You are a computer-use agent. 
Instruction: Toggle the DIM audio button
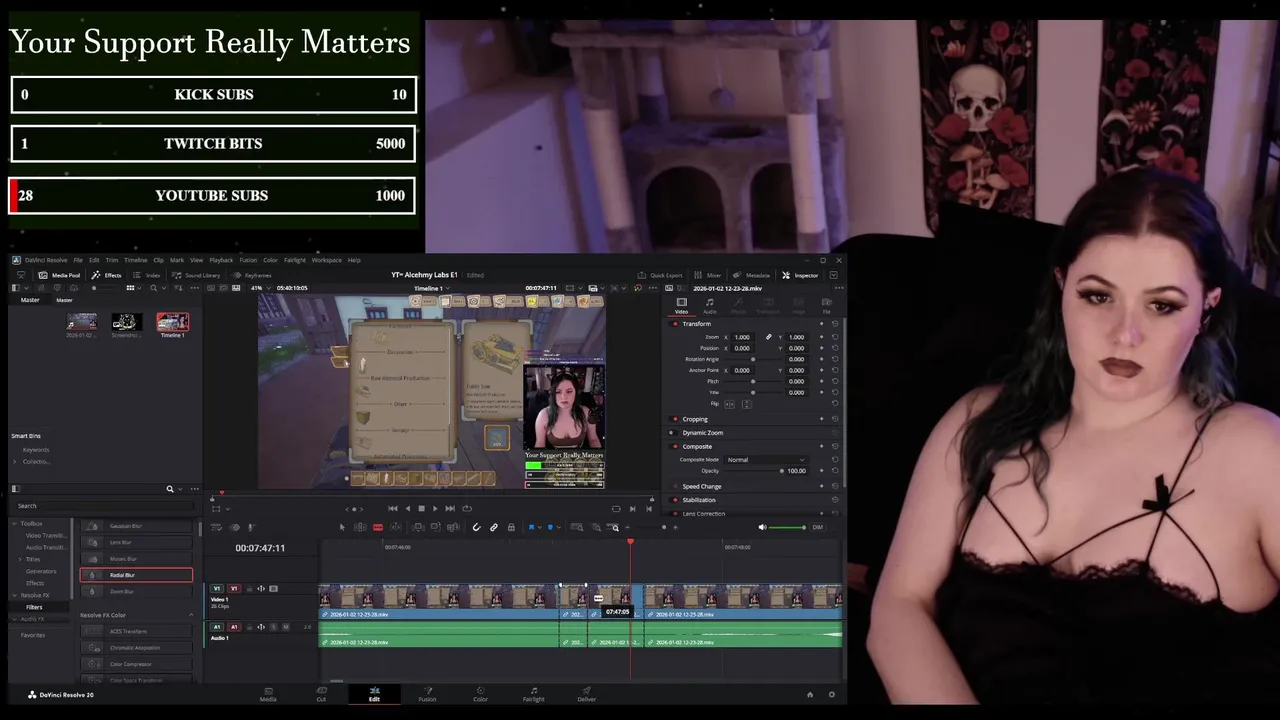[x=818, y=527]
